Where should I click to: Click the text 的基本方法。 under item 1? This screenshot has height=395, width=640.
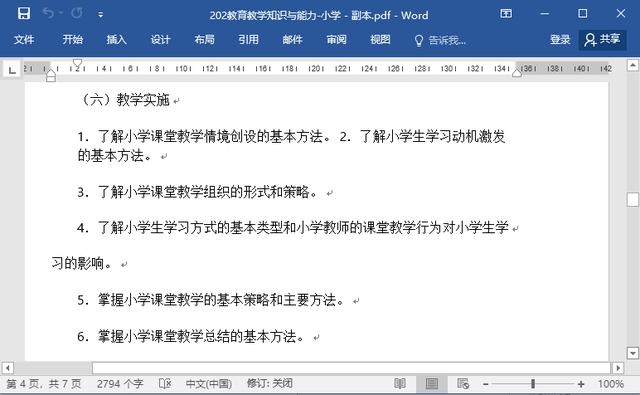click(x=115, y=156)
